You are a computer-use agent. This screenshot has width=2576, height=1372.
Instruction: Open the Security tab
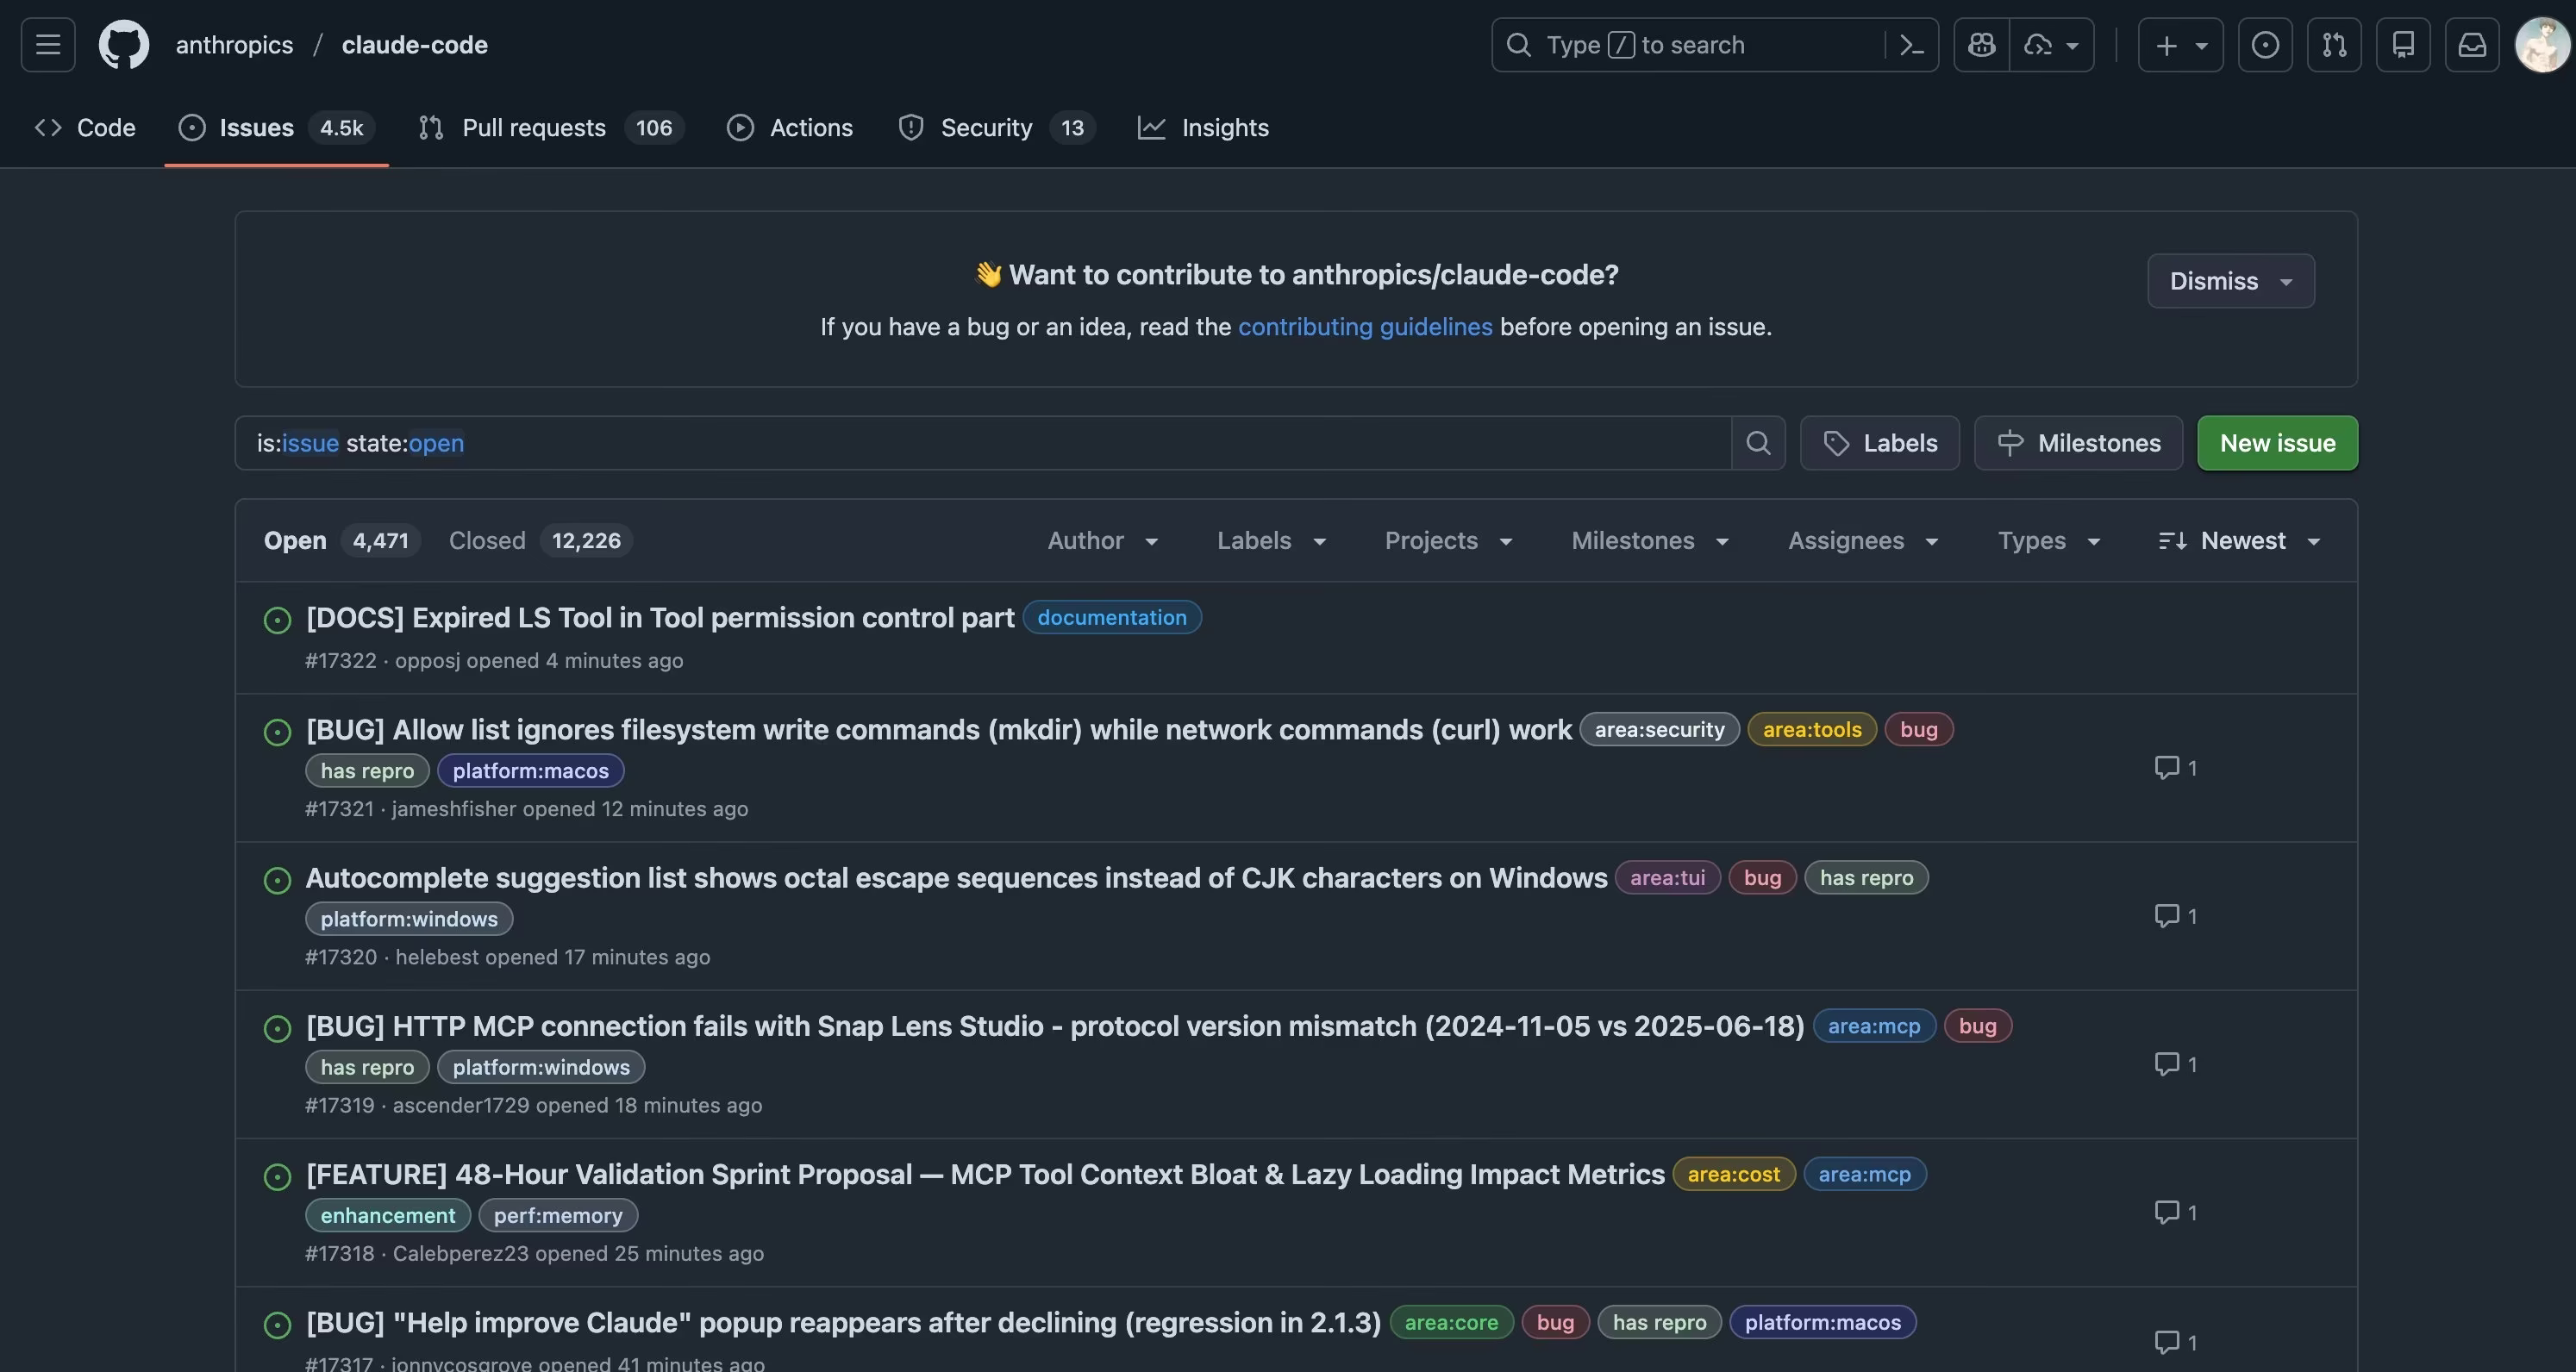click(997, 128)
